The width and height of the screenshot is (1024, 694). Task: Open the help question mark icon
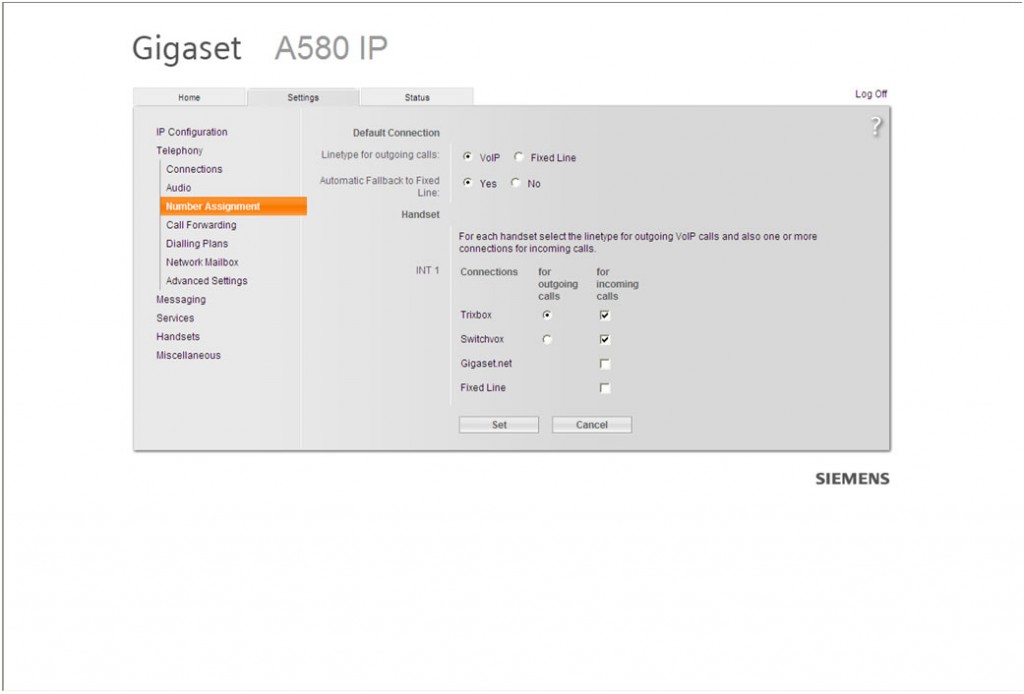point(876,126)
